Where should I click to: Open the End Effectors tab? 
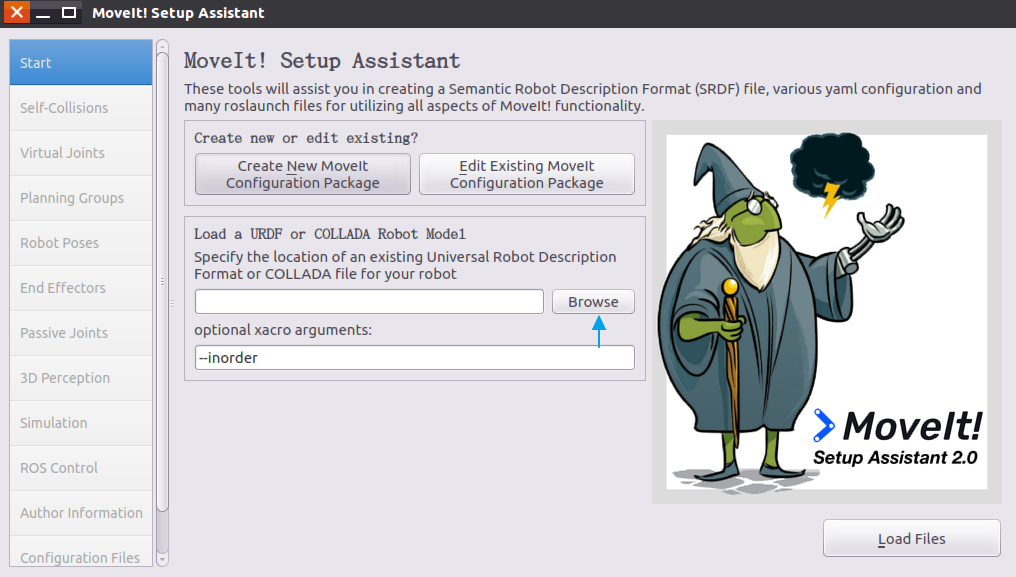(81, 288)
